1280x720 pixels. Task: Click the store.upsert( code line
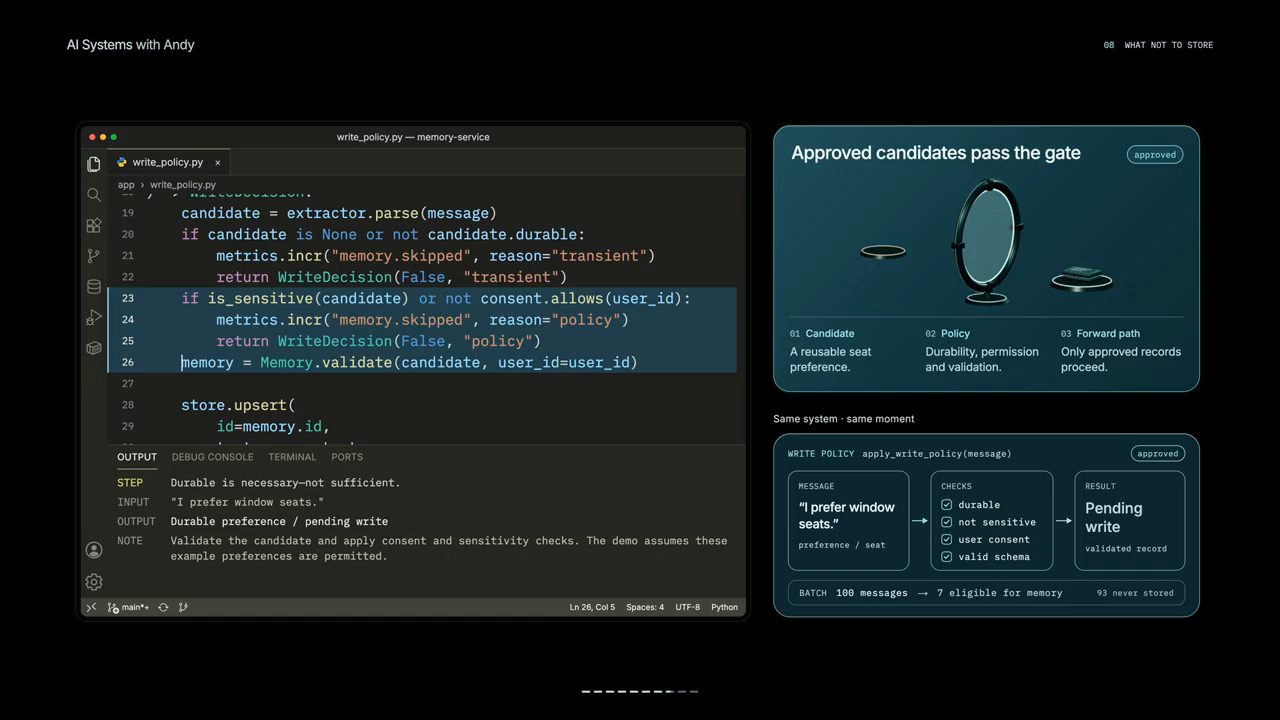coord(238,405)
